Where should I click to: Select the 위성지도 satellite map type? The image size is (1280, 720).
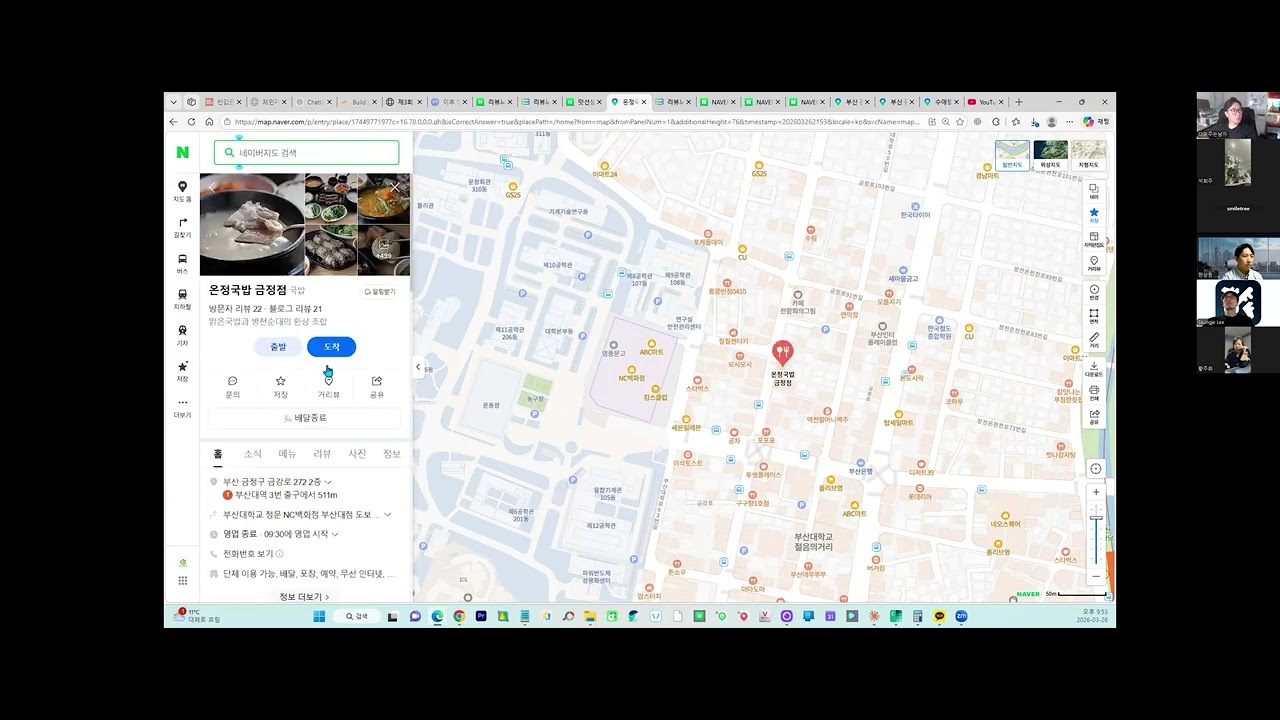(x=1050, y=155)
